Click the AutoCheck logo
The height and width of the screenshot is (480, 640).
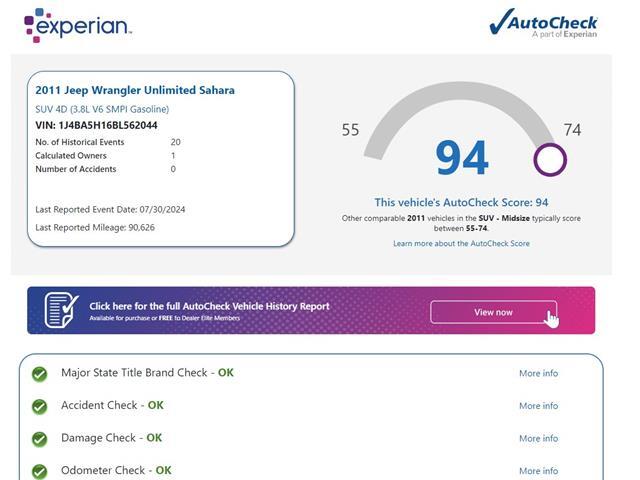543,23
